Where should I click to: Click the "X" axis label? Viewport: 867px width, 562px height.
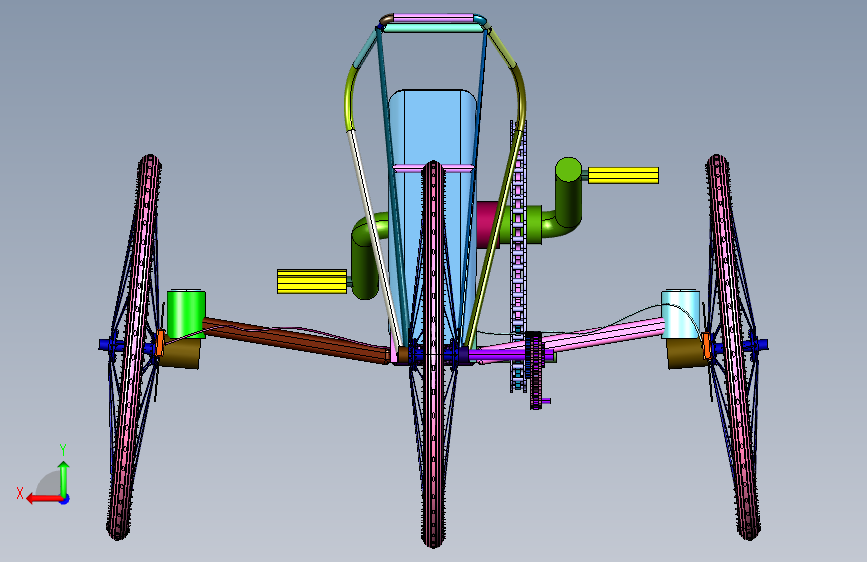(20, 493)
